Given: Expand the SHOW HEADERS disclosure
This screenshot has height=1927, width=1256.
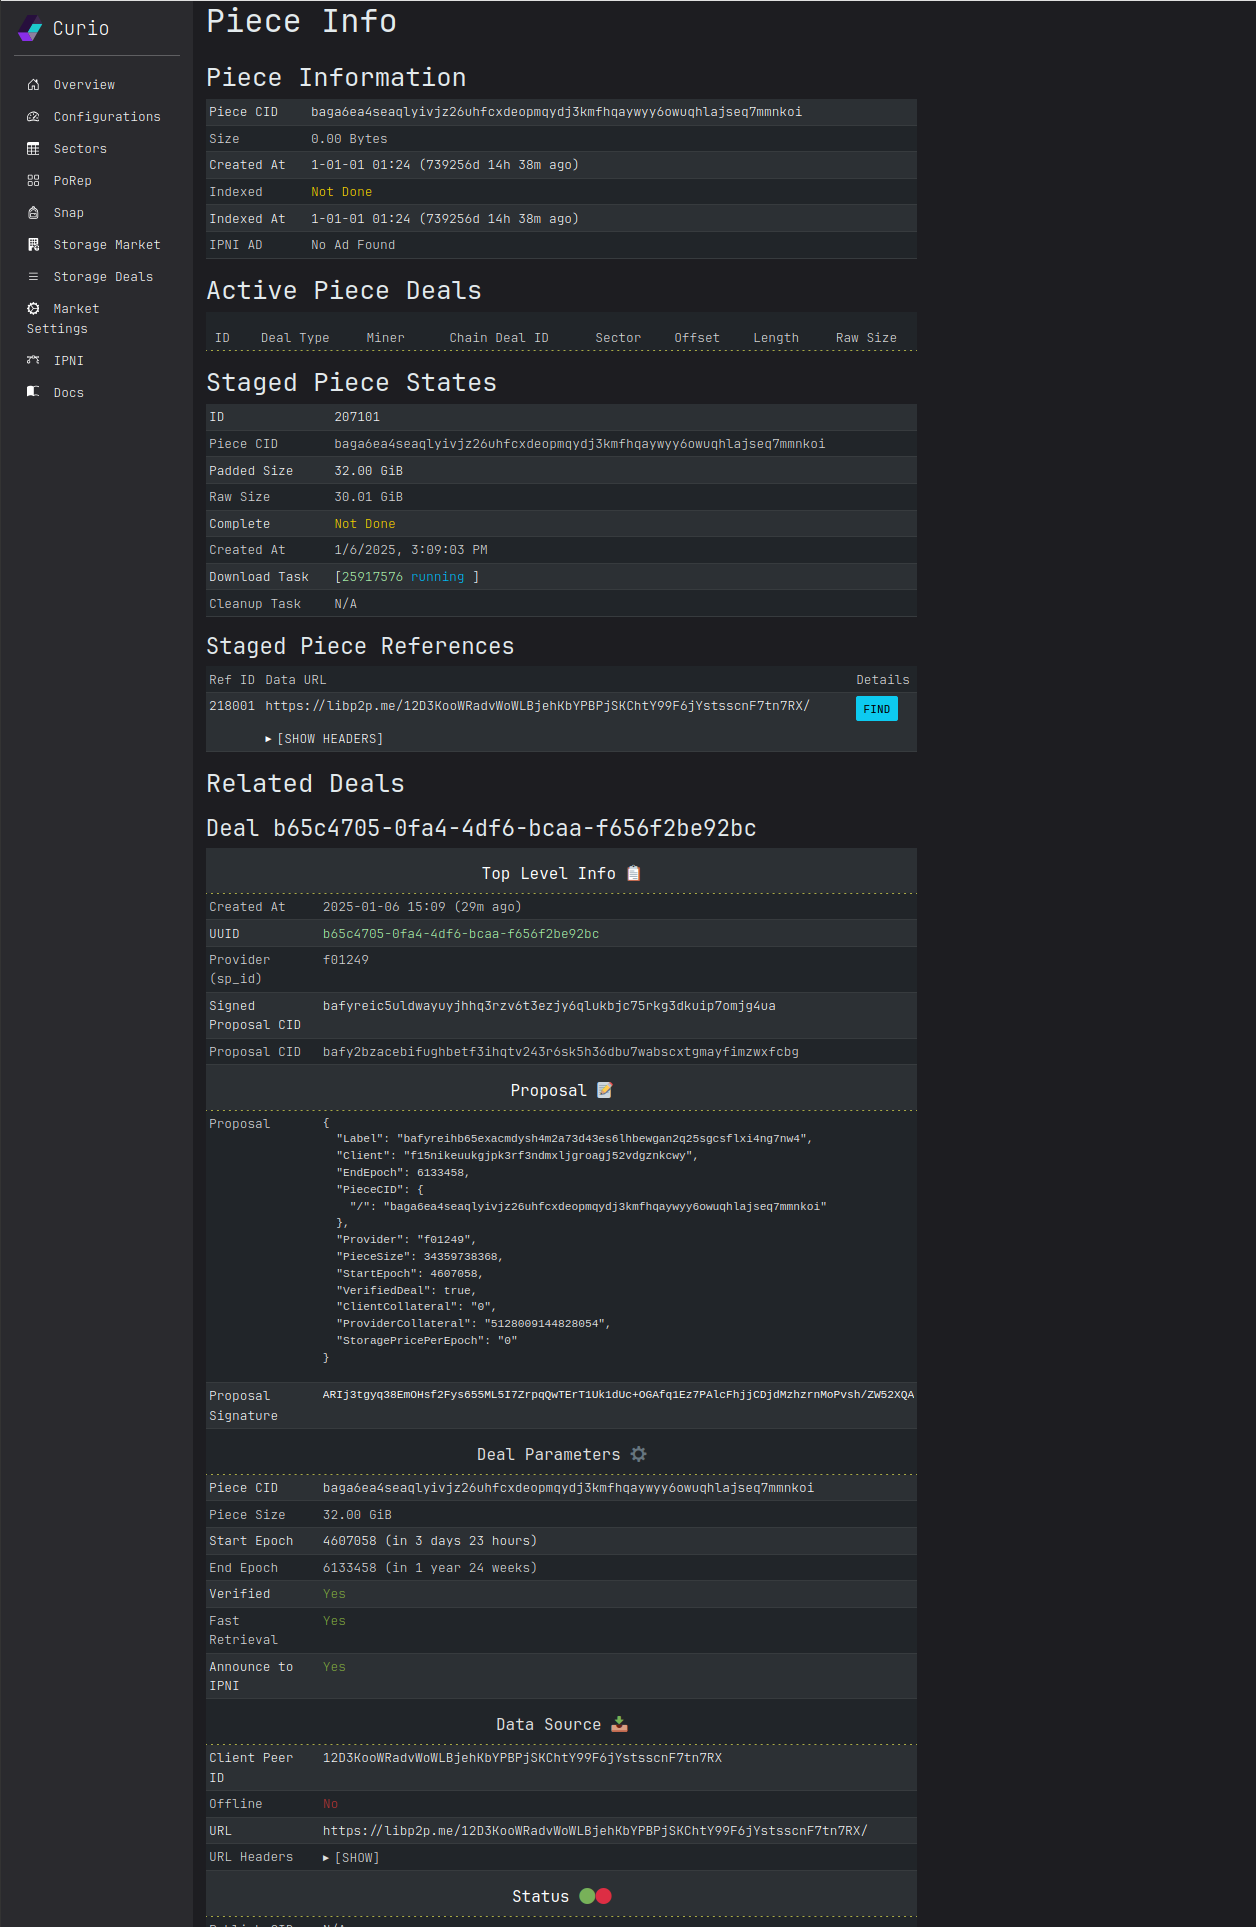Looking at the screenshot, I should tap(324, 739).
